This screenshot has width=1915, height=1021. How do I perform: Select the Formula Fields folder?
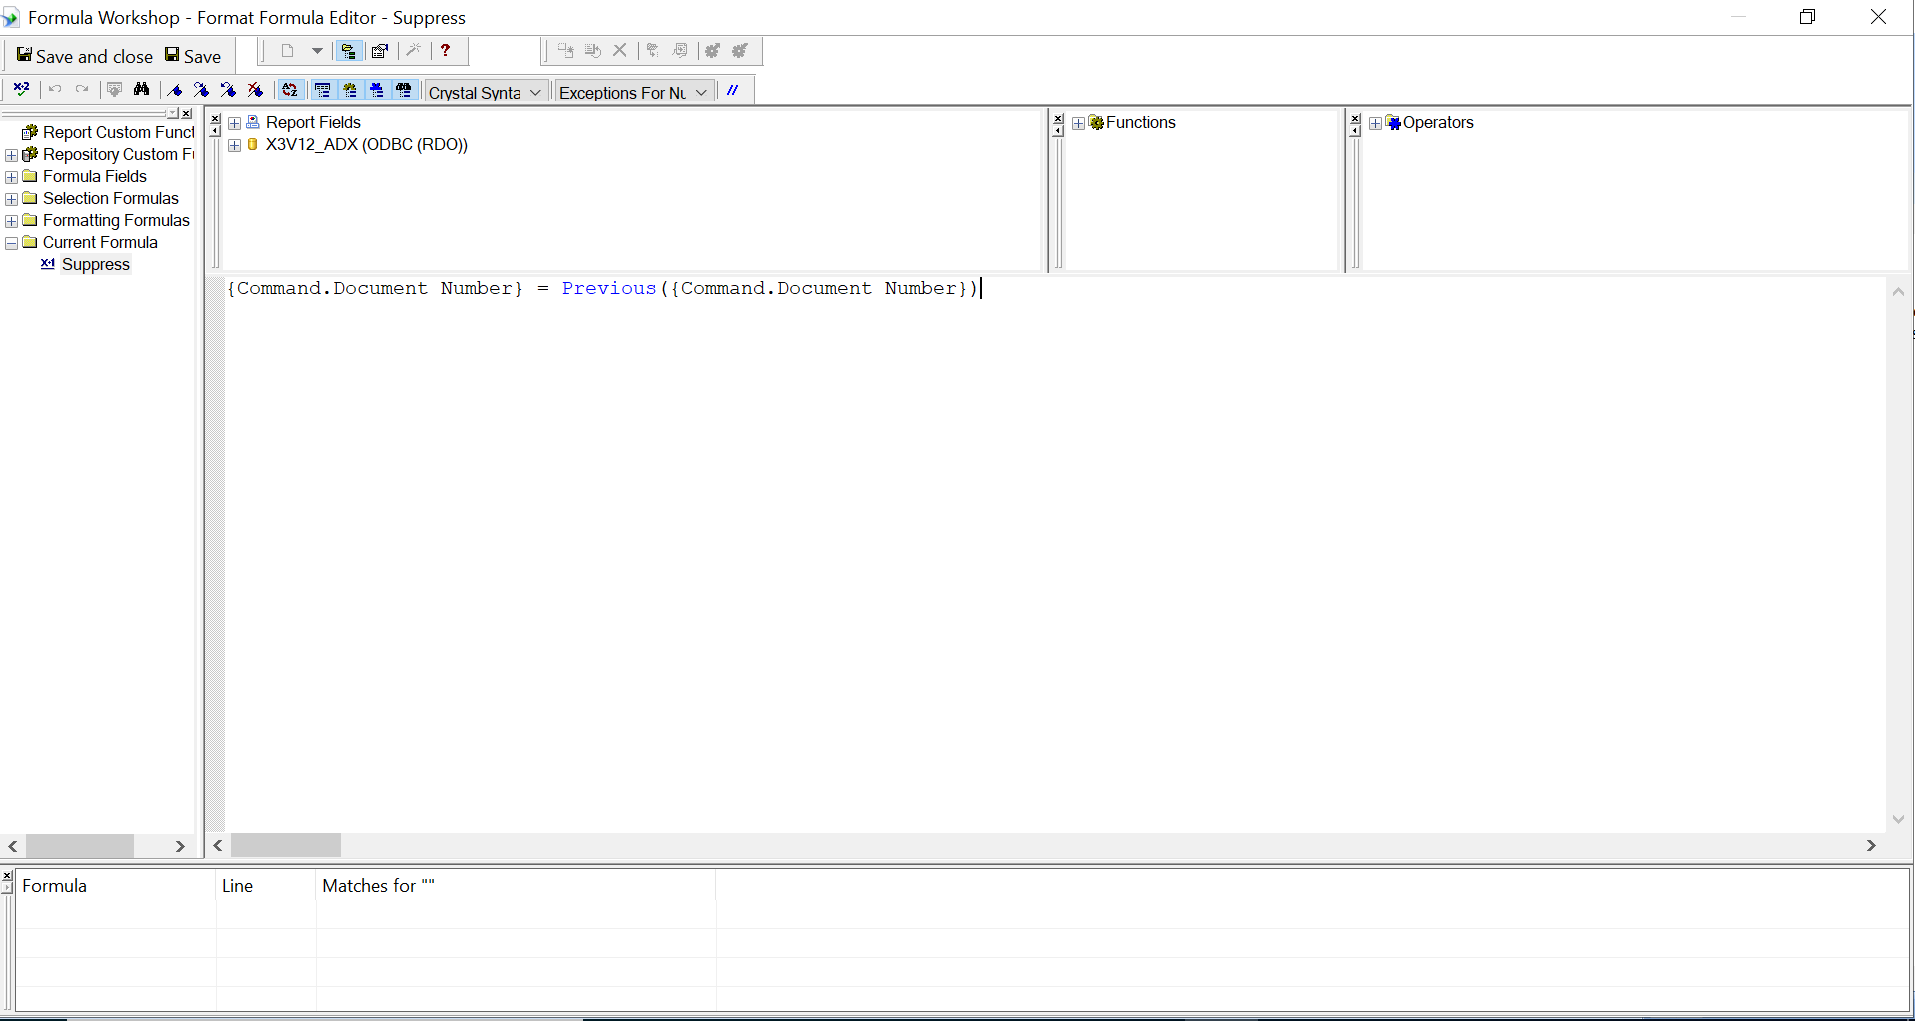[94, 177]
